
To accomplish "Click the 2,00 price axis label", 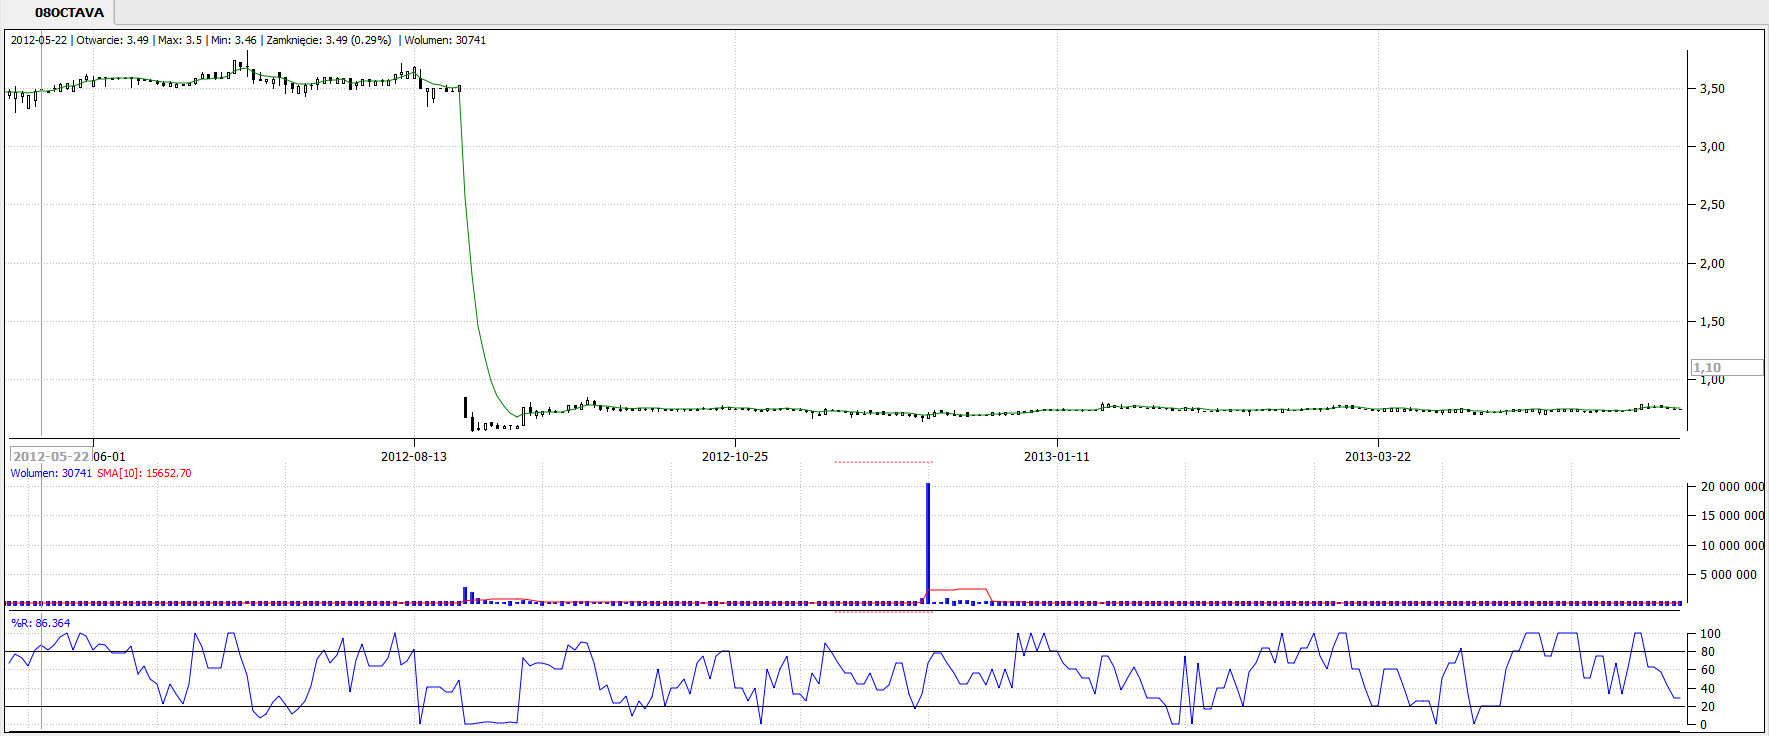I will (1712, 264).
